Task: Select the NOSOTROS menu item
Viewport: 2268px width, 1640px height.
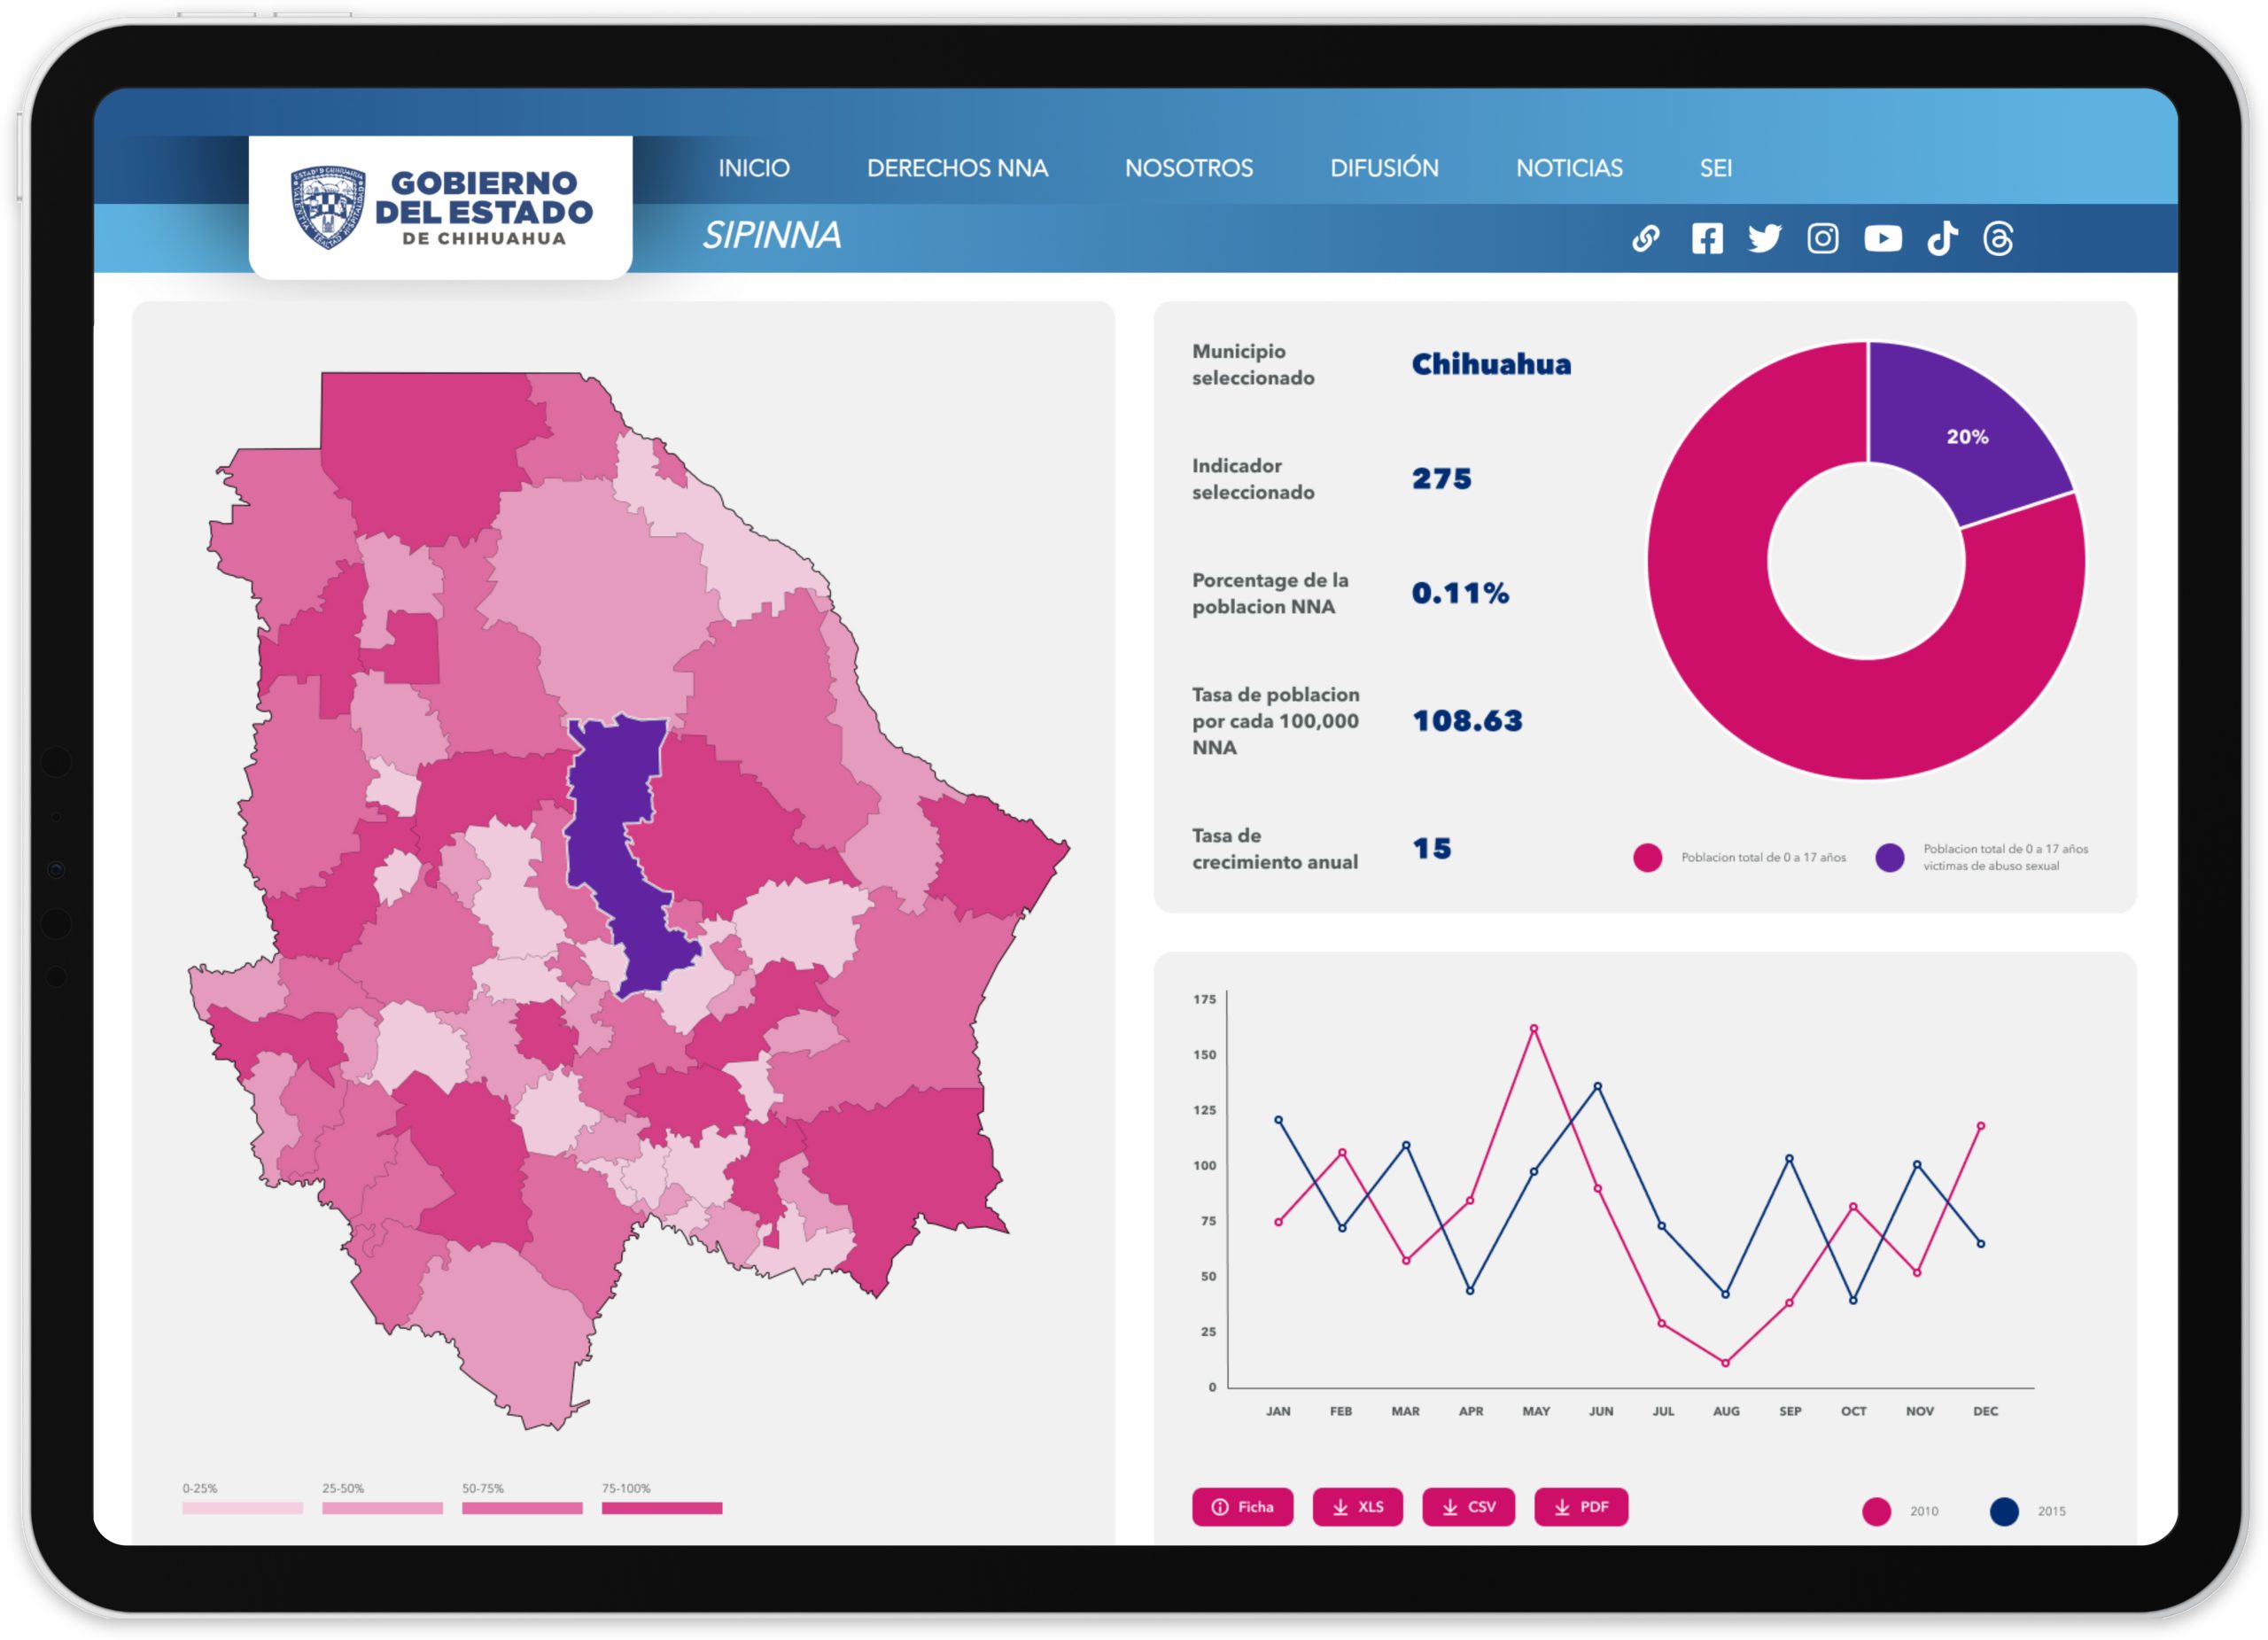Action: (x=1188, y=168)
